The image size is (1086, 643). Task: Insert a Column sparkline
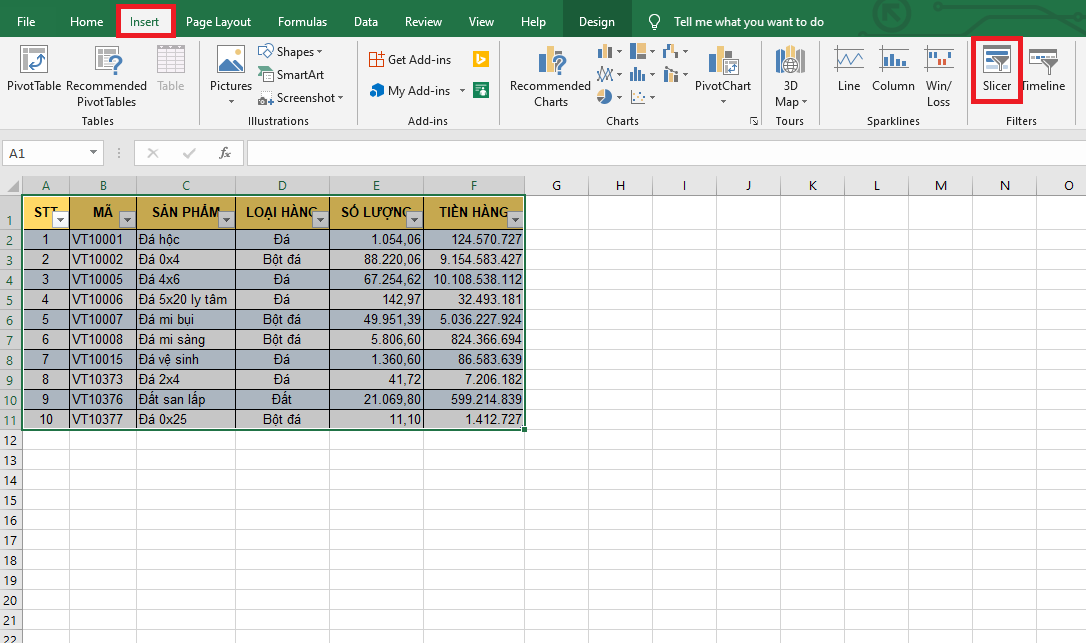[x=893, y=70]
